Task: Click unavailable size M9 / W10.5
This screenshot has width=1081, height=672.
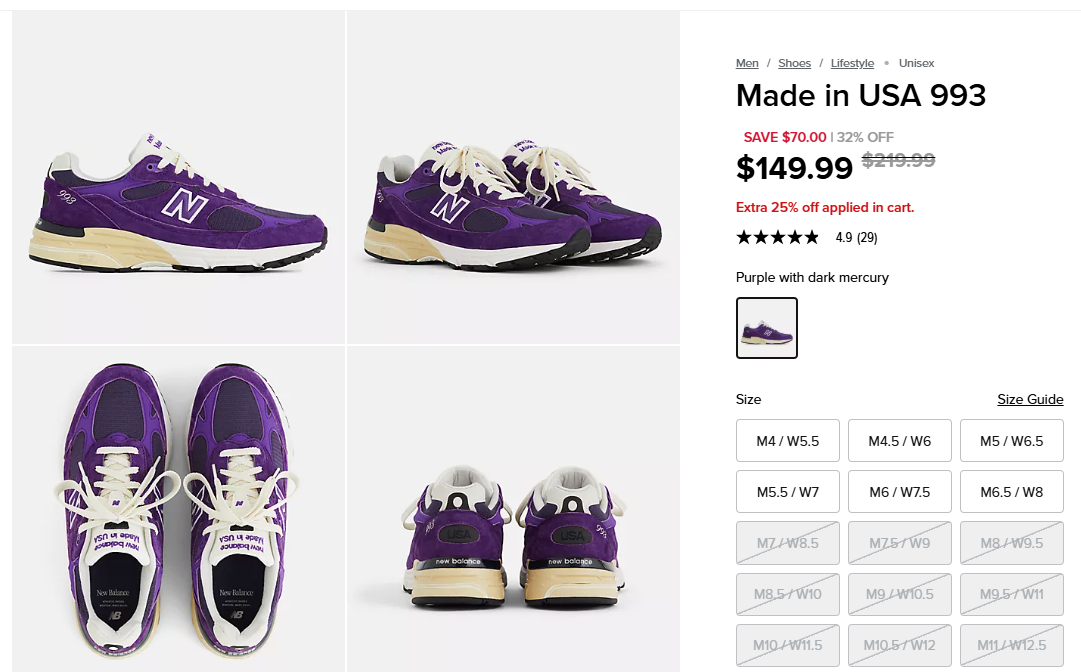Action: click(900, 594)
